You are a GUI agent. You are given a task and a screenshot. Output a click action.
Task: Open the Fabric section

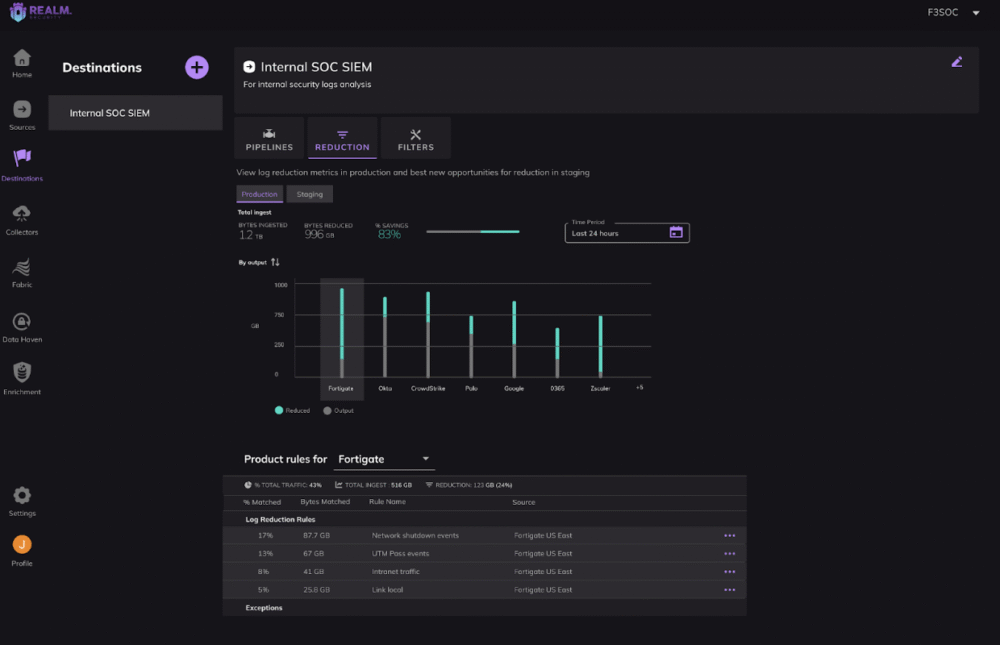point(22,271)
